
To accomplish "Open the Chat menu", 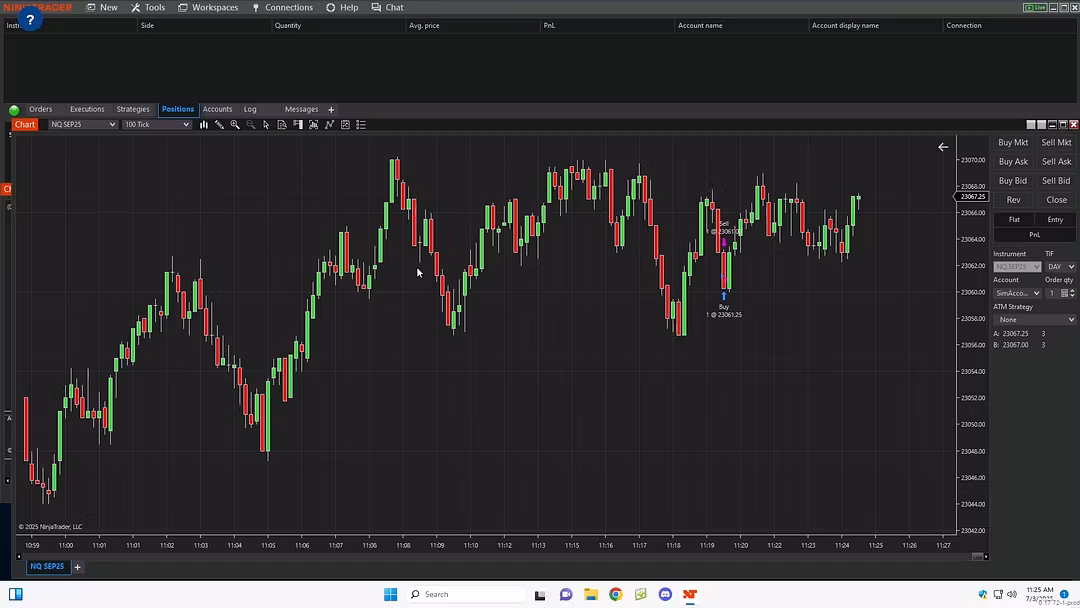I will [x=387, y=8].
